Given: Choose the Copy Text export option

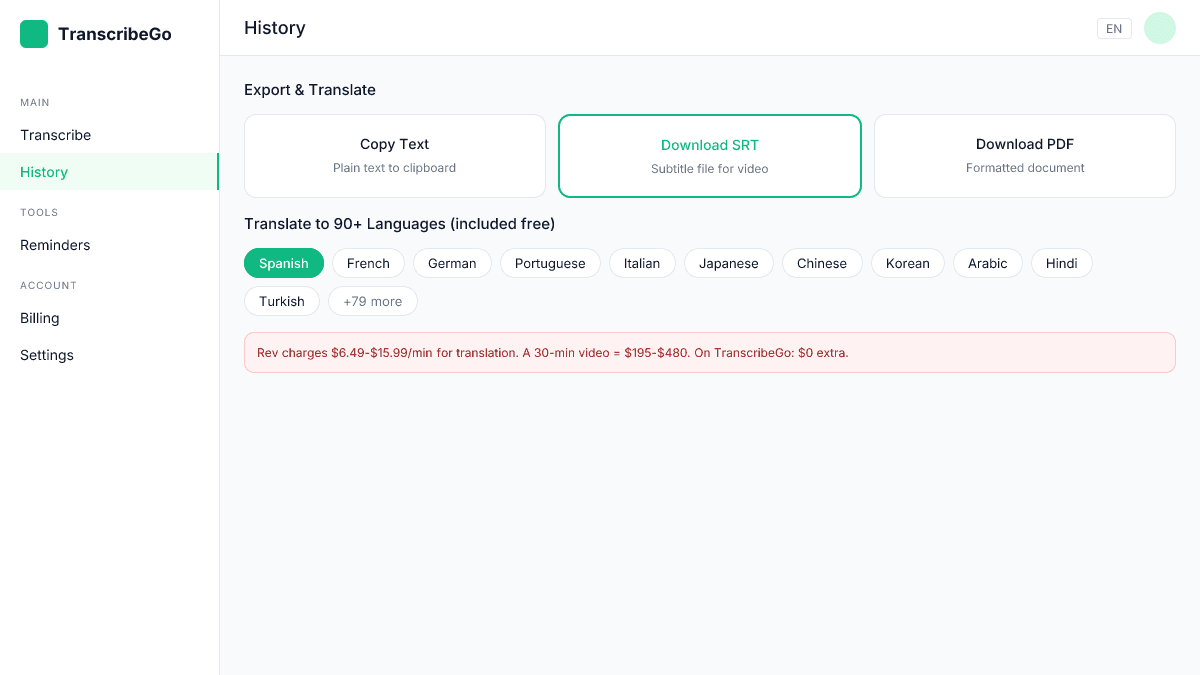Looking at the screenshot, I should coord(394,156).
